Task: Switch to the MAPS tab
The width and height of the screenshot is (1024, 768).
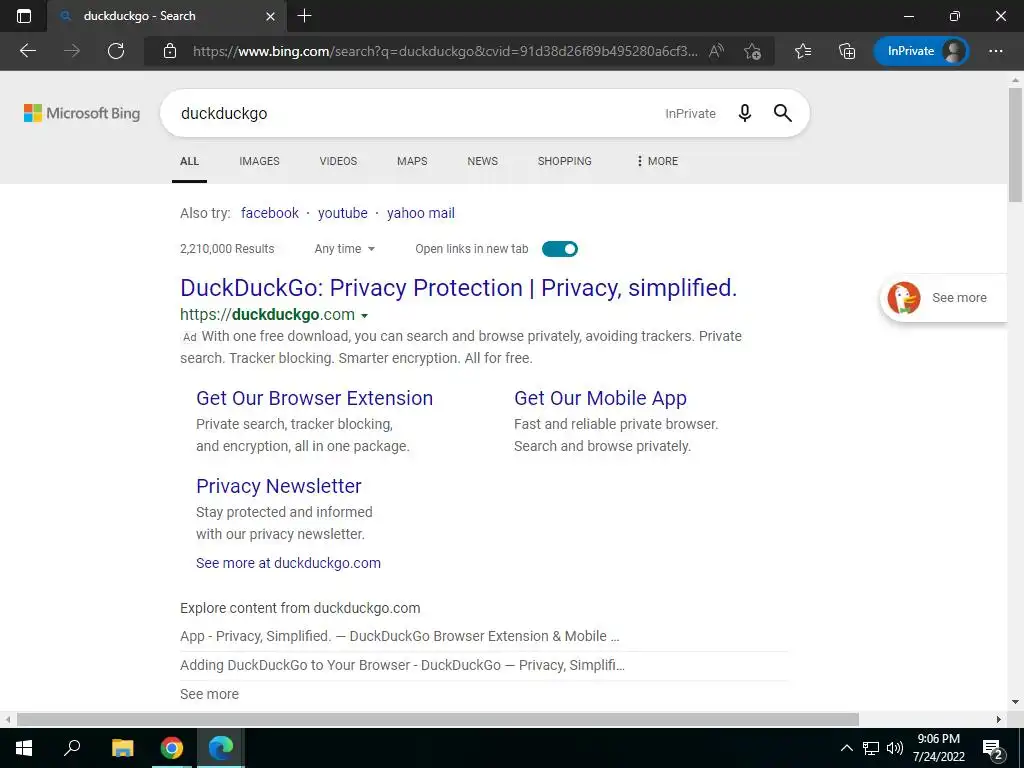Action: [412, 161]
